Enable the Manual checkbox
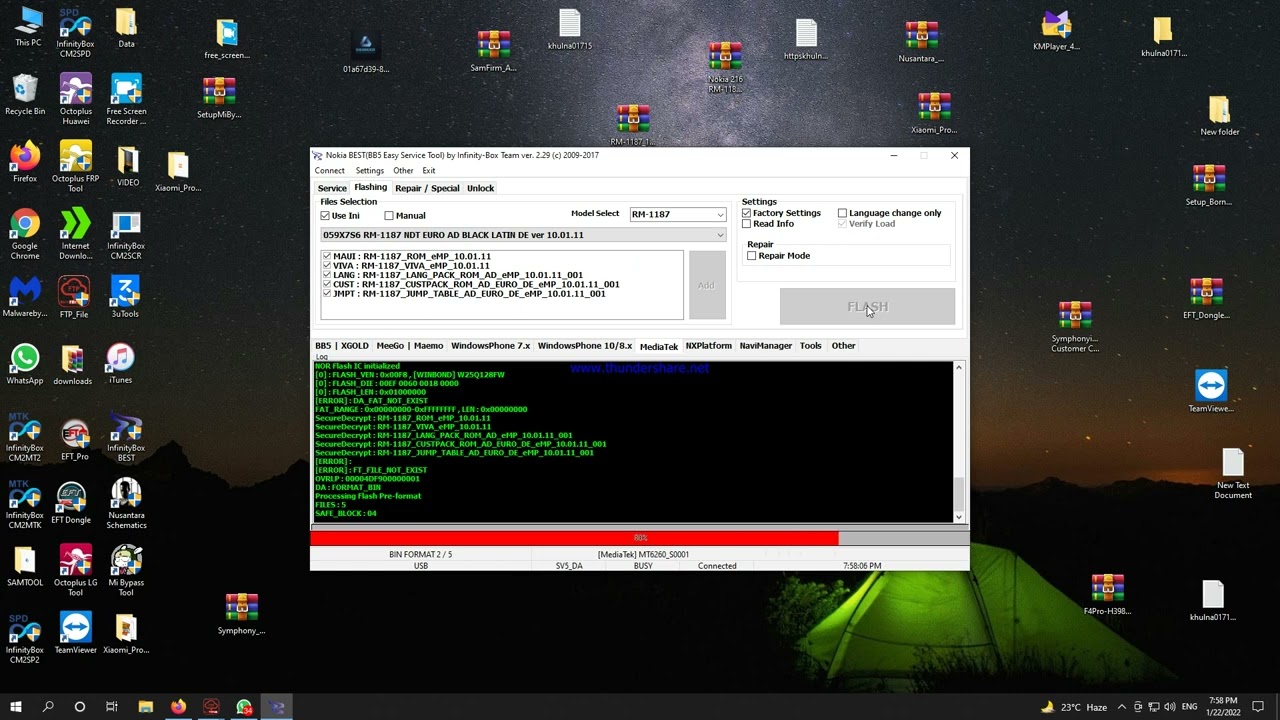Screen dimensions: 1280x720 [x=389, y=216]
